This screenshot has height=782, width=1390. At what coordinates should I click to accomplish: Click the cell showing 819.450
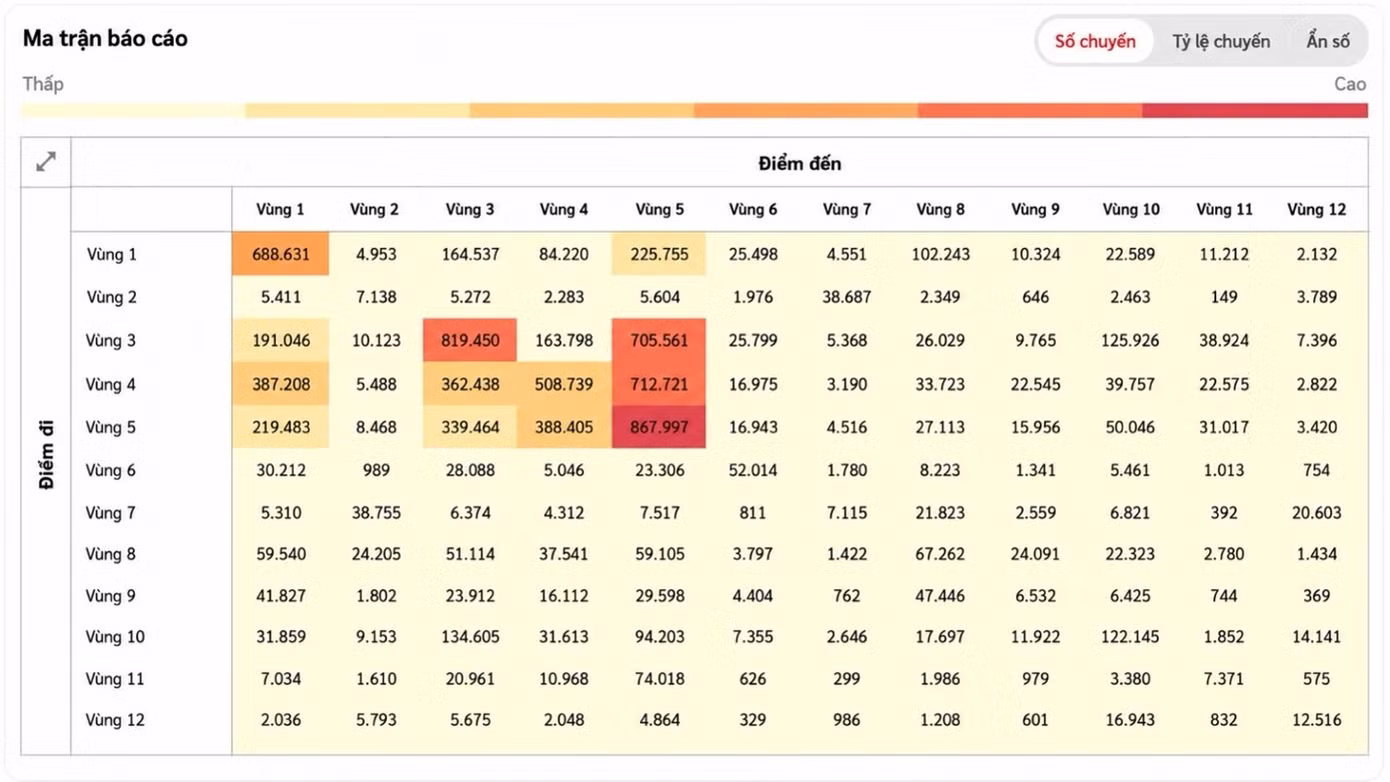pyautogui.click(x=469, y=340)
